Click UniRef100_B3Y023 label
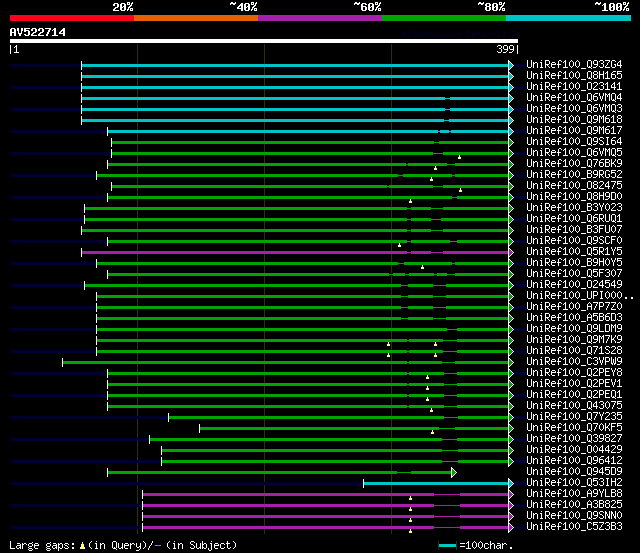The width and height of the screenshot is (640, 553). click(574, 208)
